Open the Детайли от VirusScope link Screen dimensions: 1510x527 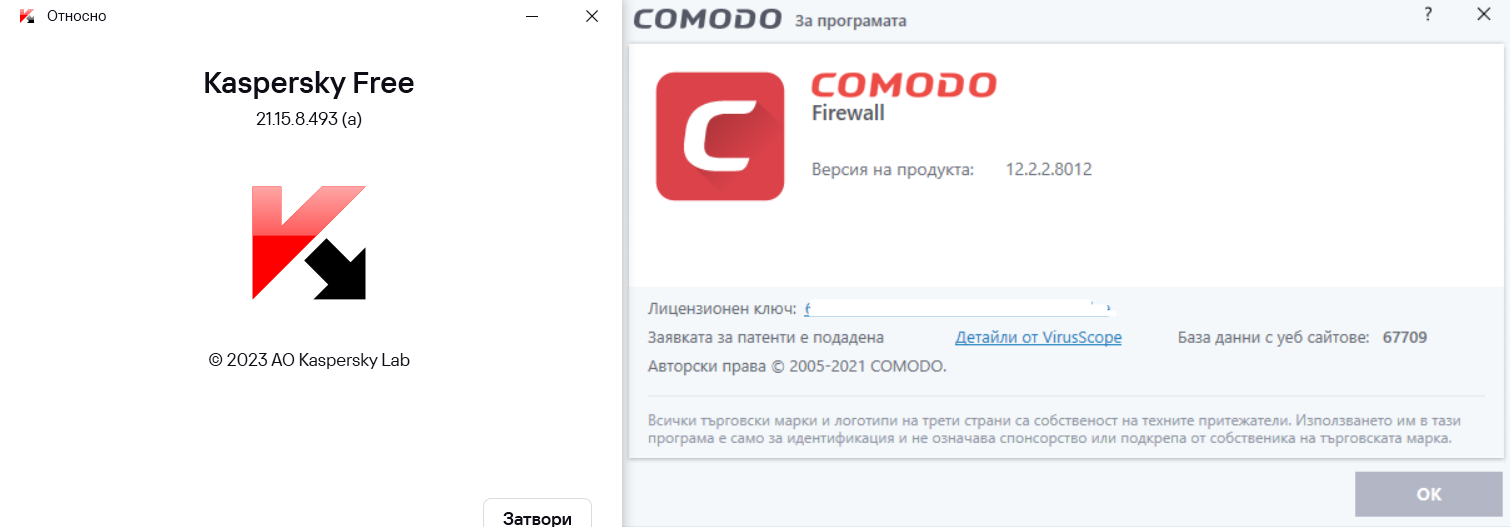coord(1038,338)
